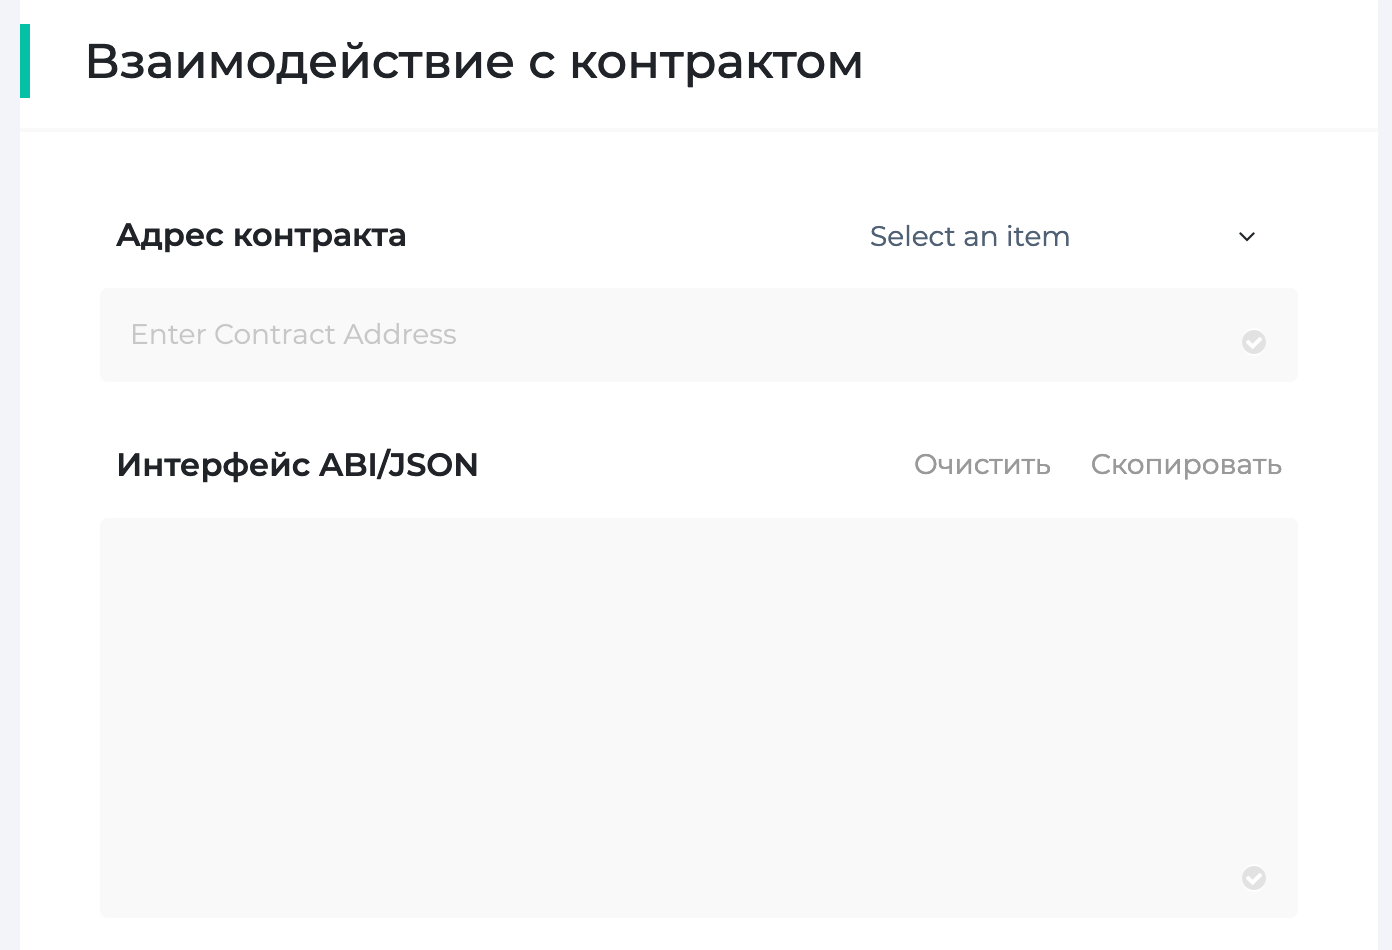Screen dimensions: 1392x950
Task: Click the Очистить button next to Скопировать
Action: [x=982, y=465]
